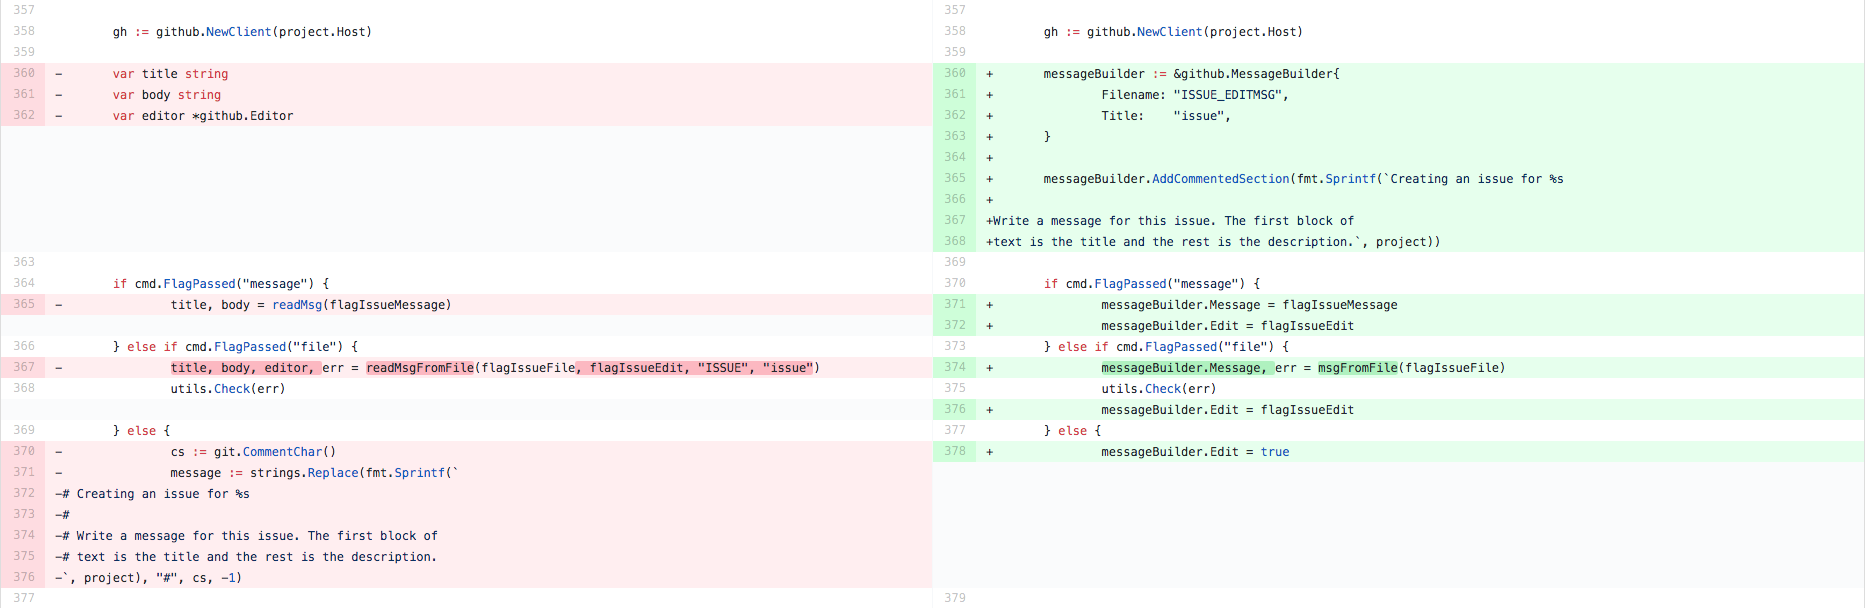
Task: Click the removed line 'cs := git.CommentChar()'
Action: (x=253, y=452)
